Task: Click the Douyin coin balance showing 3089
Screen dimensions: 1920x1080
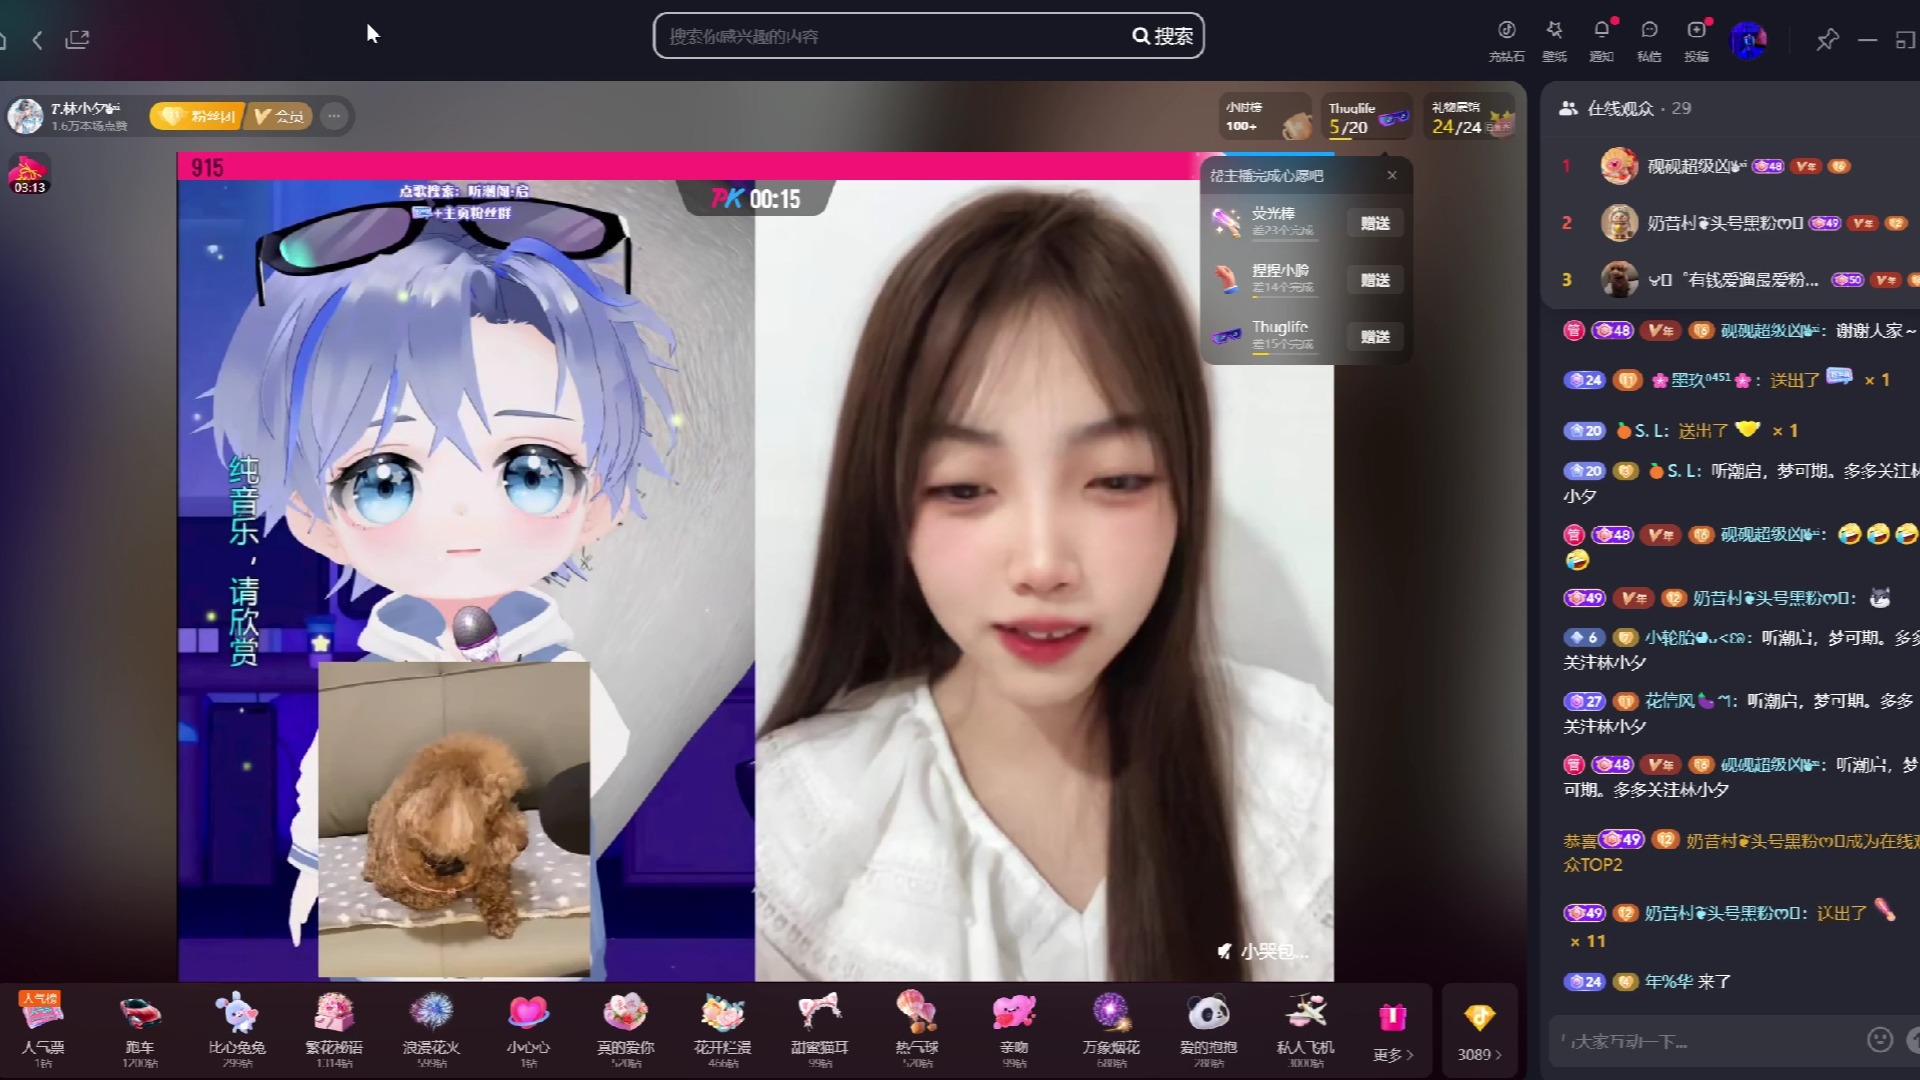Action: pos(1478,1027)
